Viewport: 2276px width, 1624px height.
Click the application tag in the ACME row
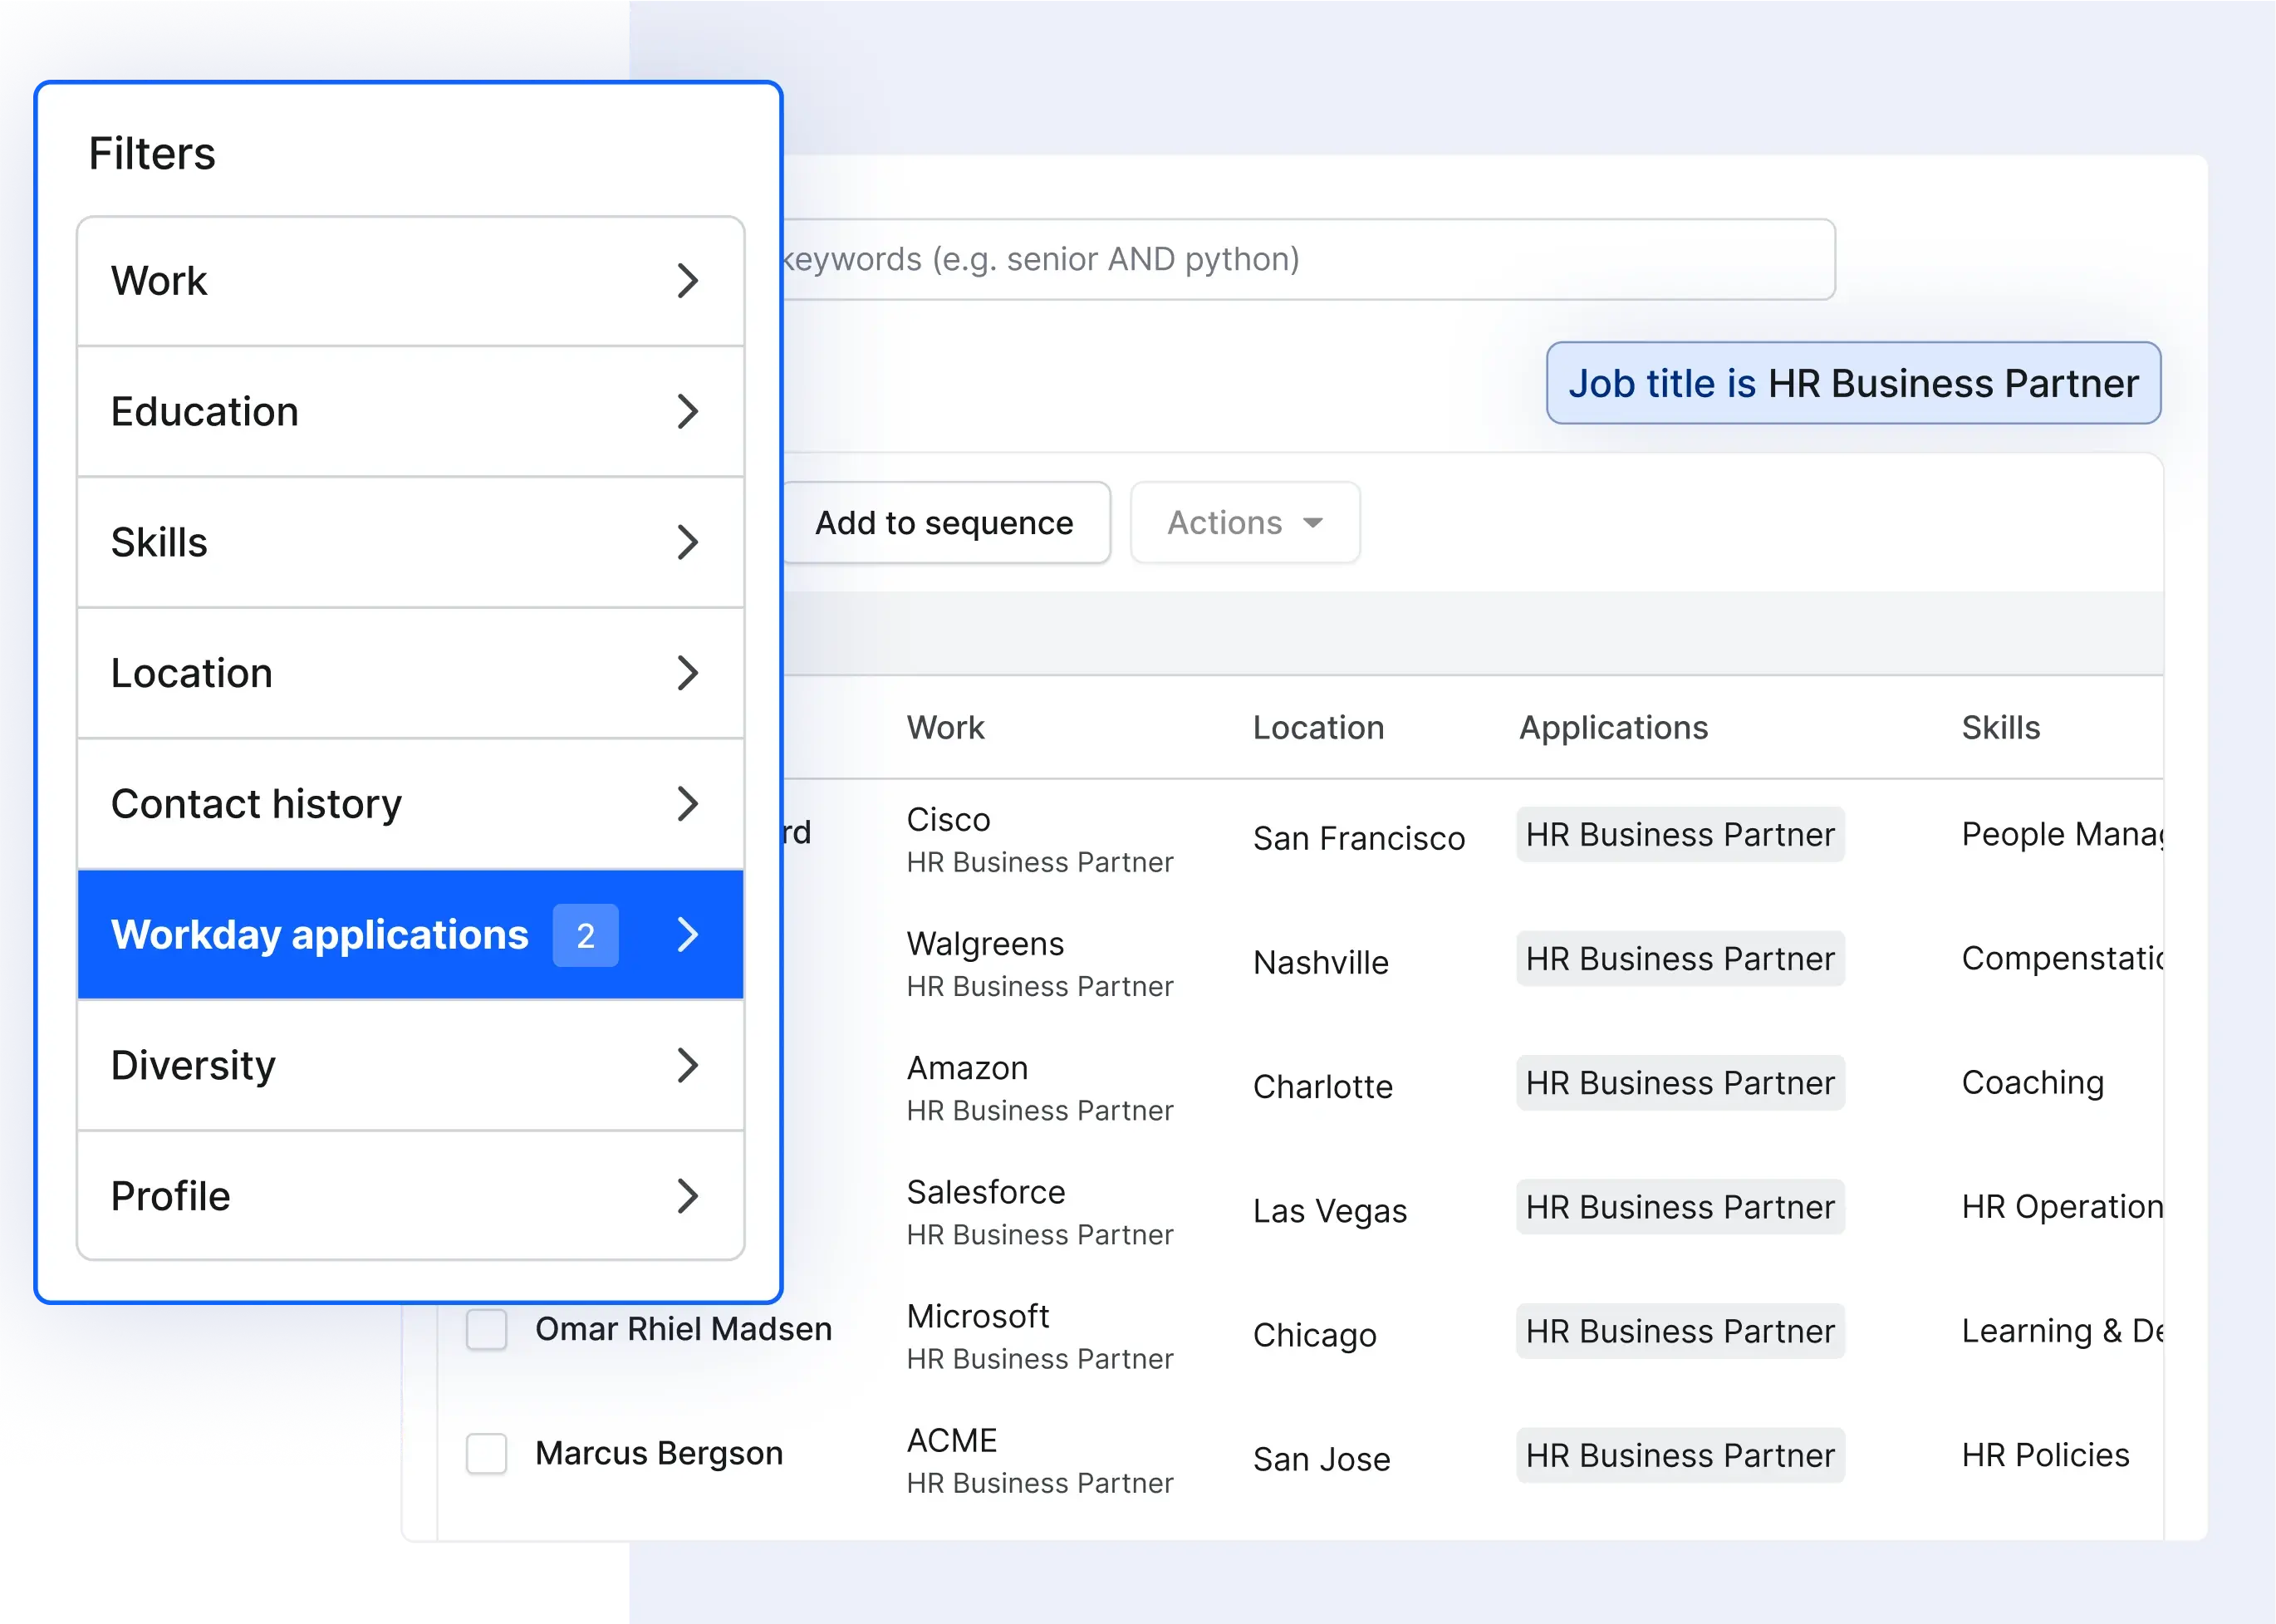pyautogui.click(x=1680, y=1455)
